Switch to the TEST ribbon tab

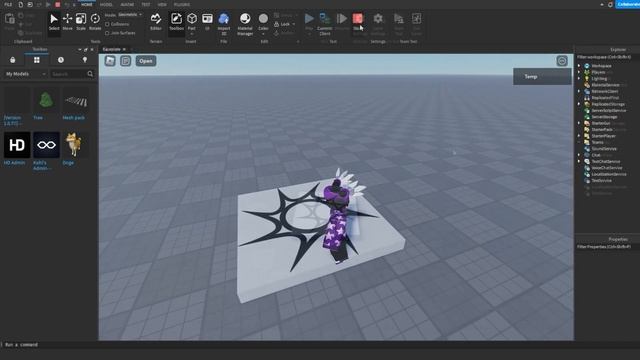click(146, 4)
